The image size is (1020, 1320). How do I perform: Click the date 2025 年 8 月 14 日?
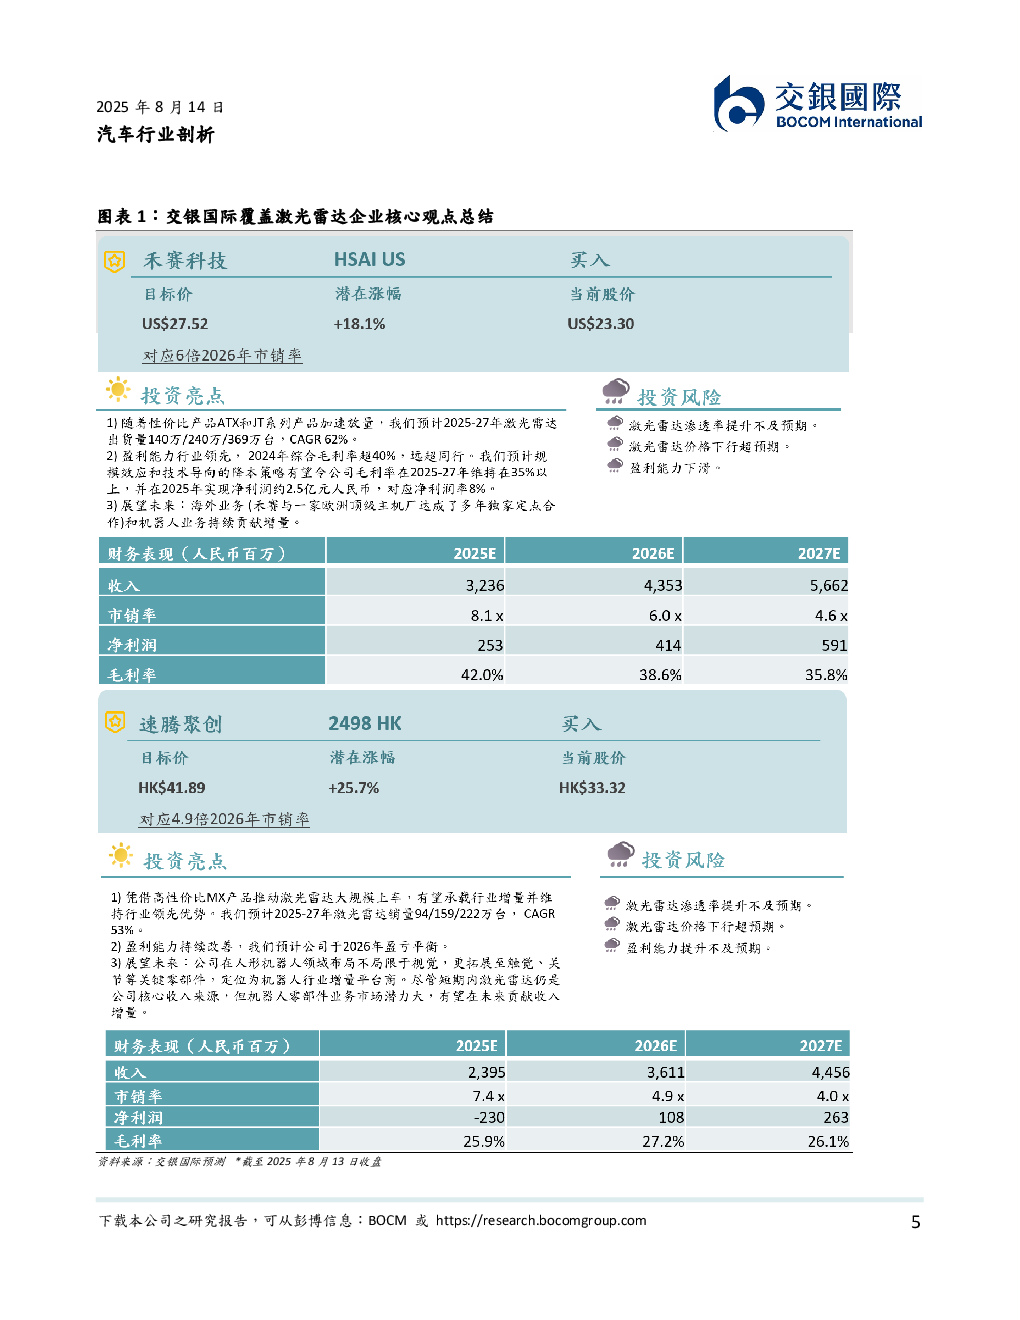pos(160,107)
